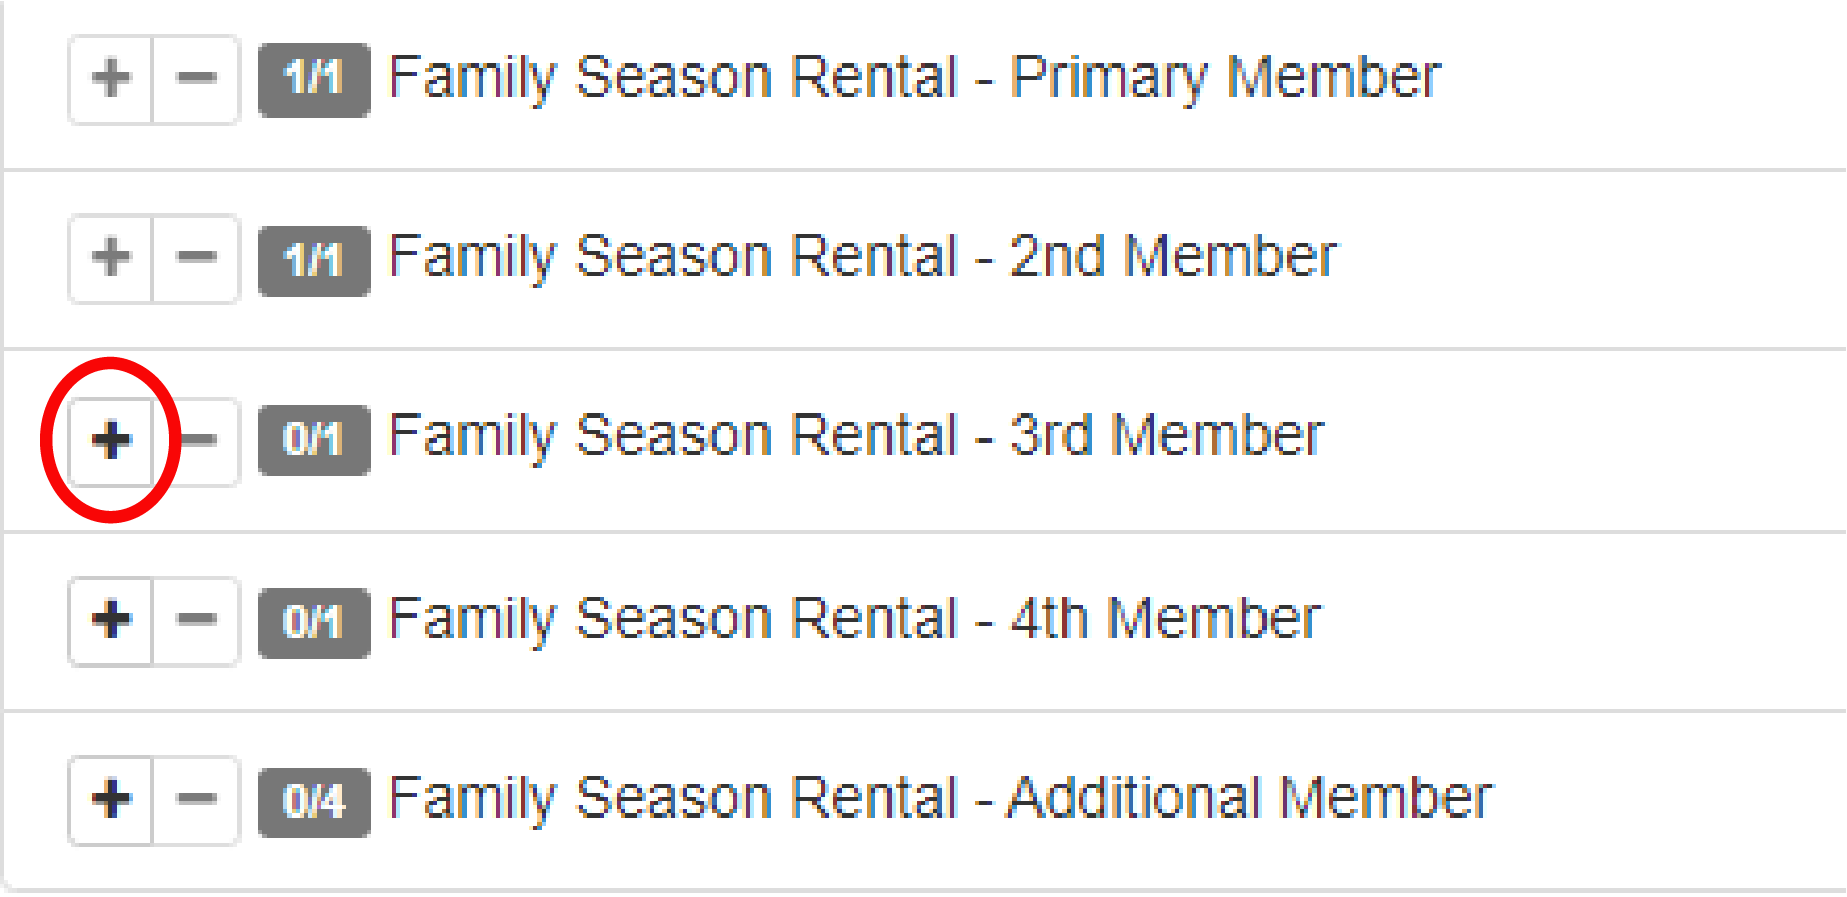Click the minus icon for Additional Member
This screenshot has width=1847, height=897.
(x=196, y=797)
